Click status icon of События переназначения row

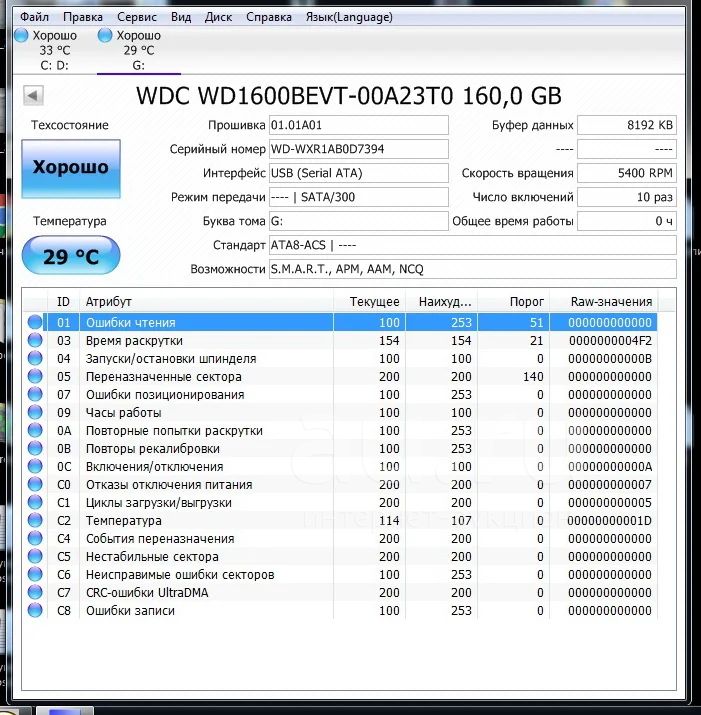point(35,538)
